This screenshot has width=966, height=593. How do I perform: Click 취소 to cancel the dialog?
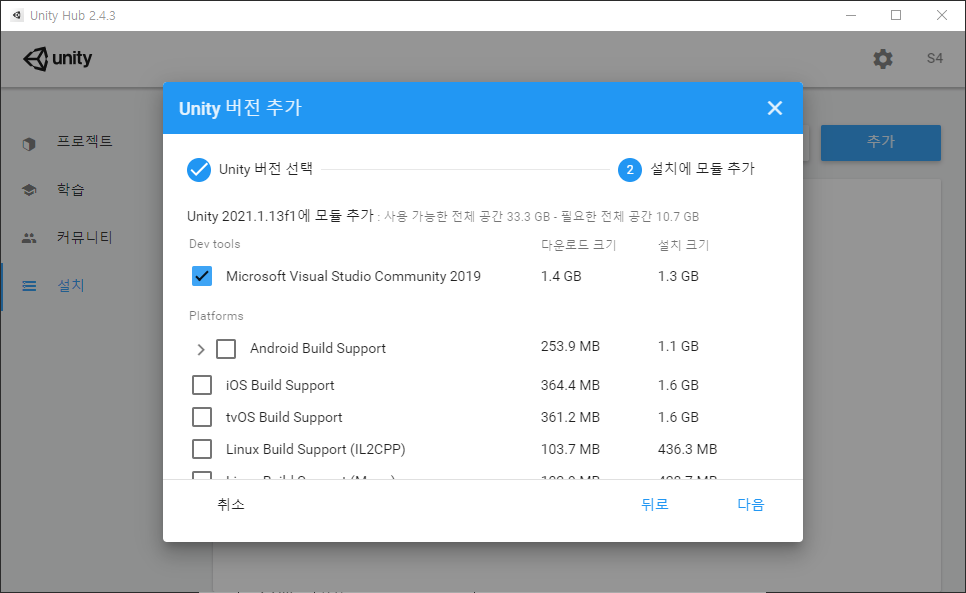(231, 504)
